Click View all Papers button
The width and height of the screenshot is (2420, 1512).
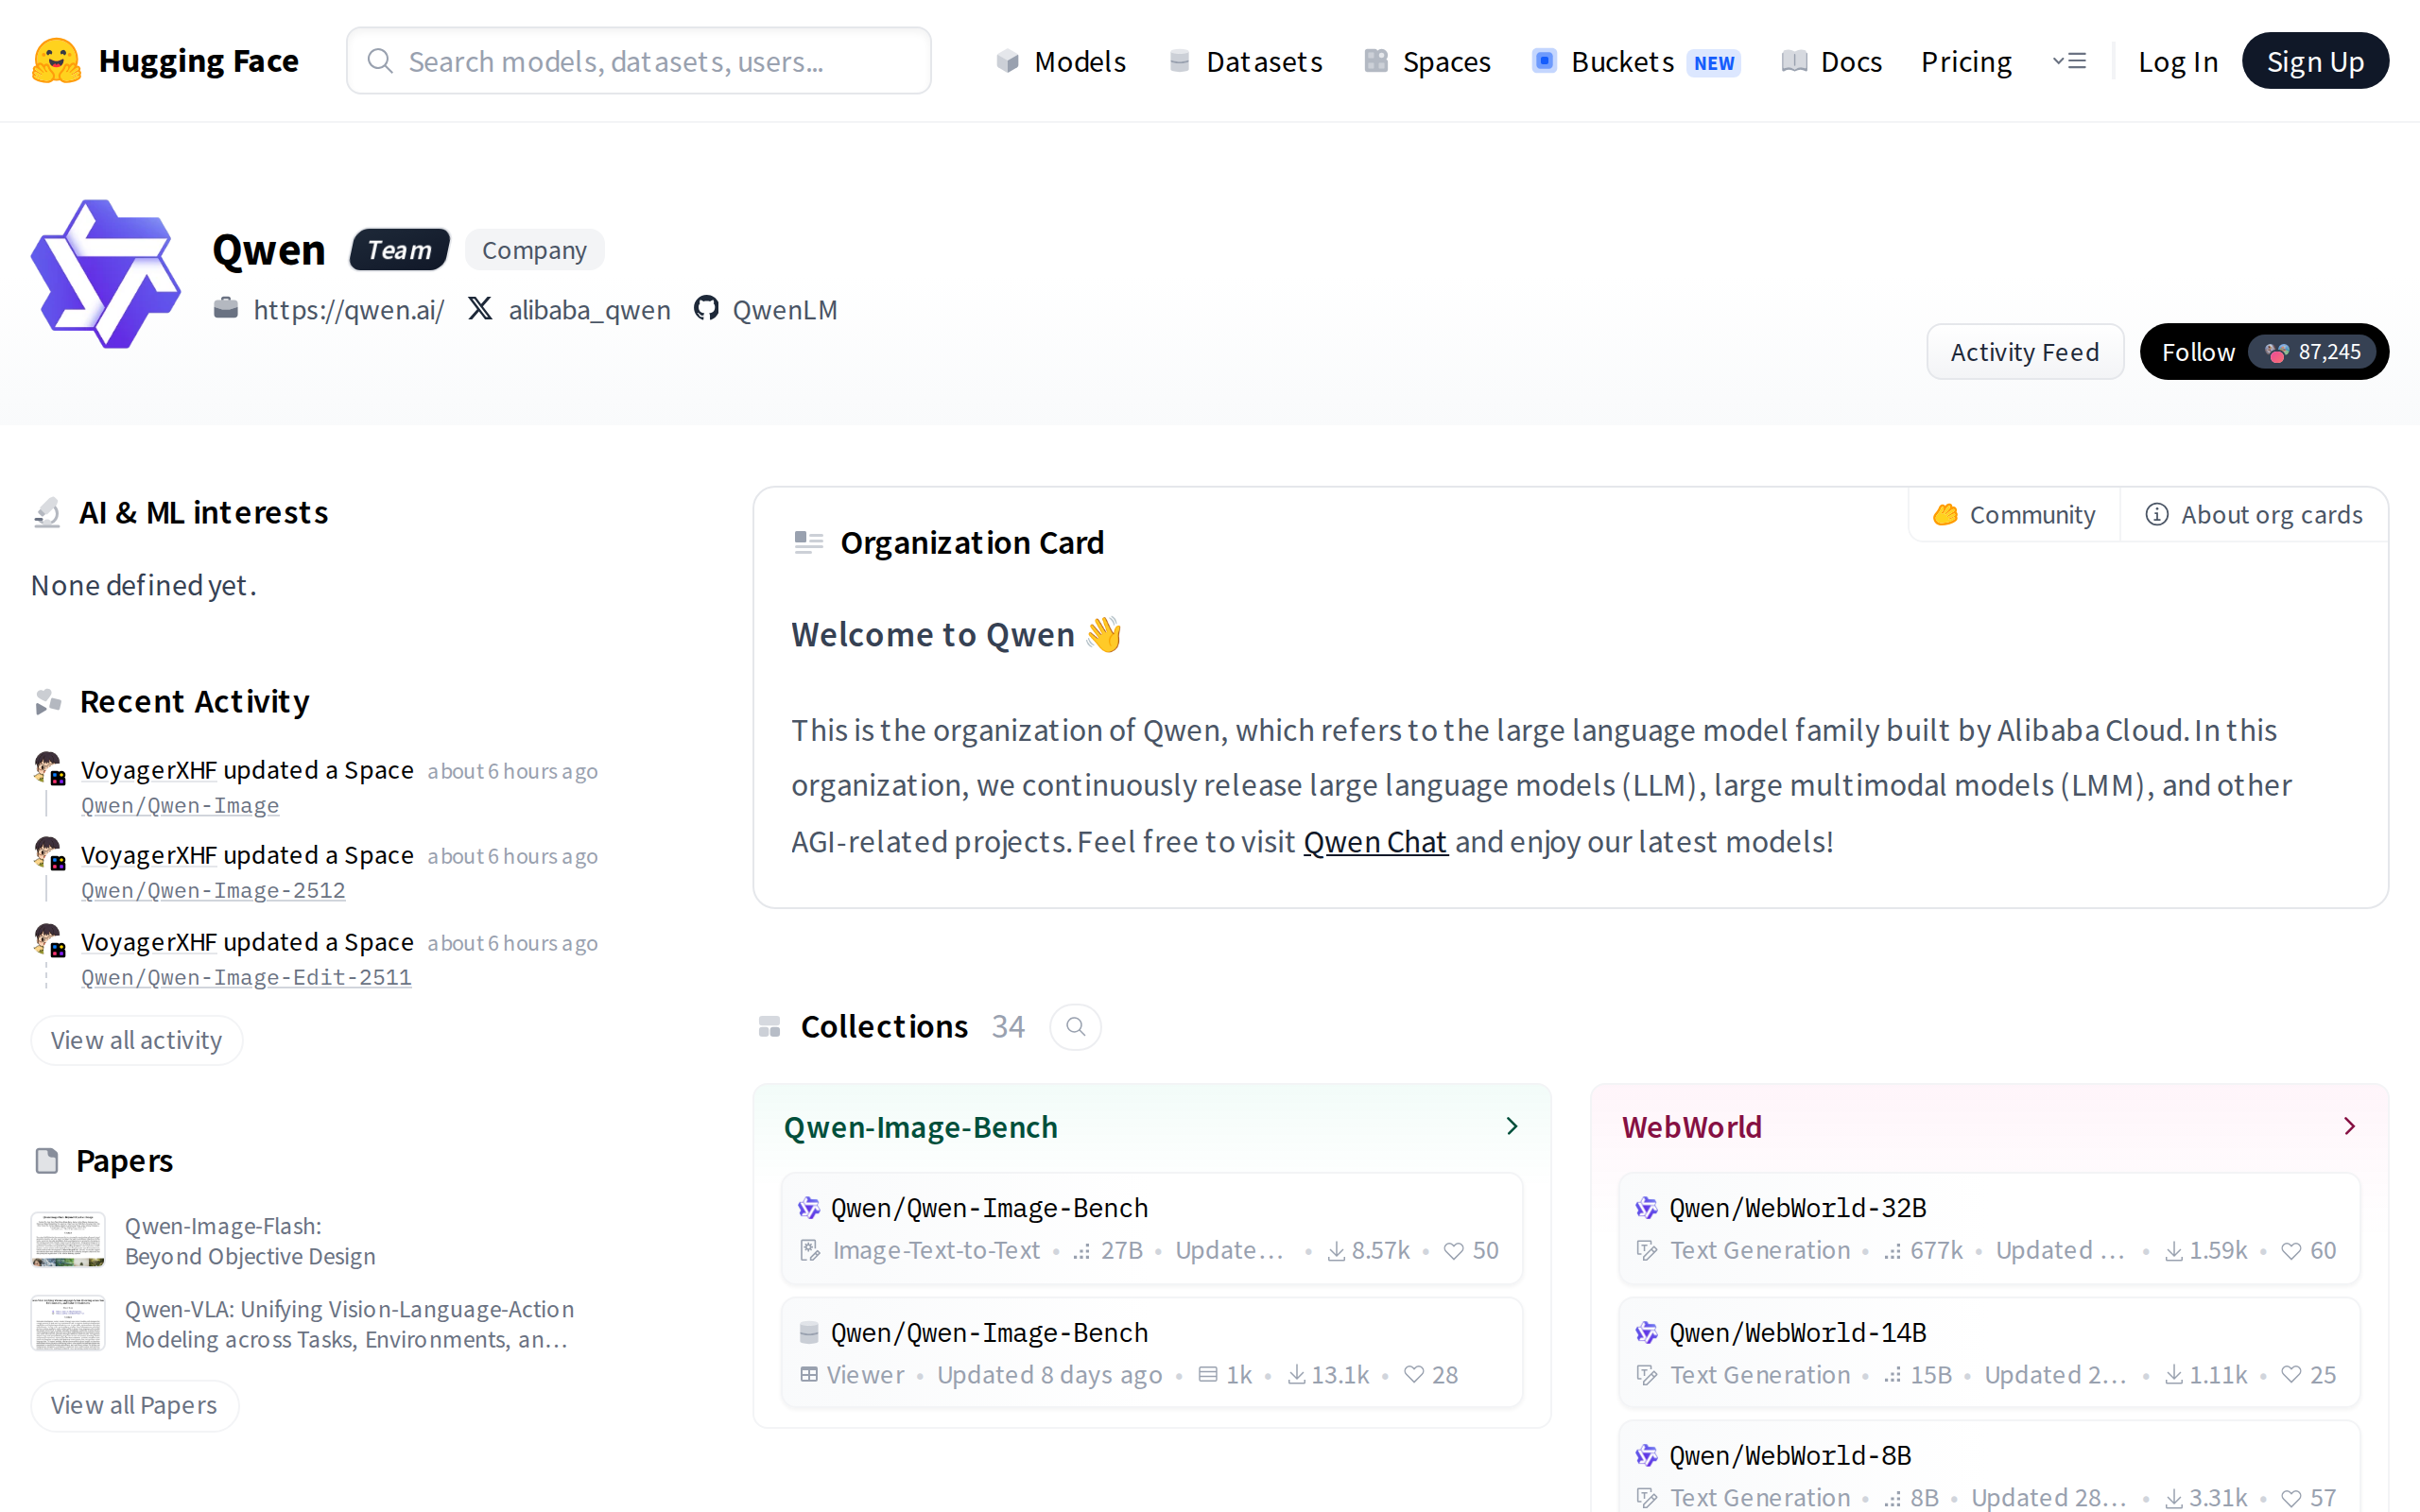point(134,1406)
